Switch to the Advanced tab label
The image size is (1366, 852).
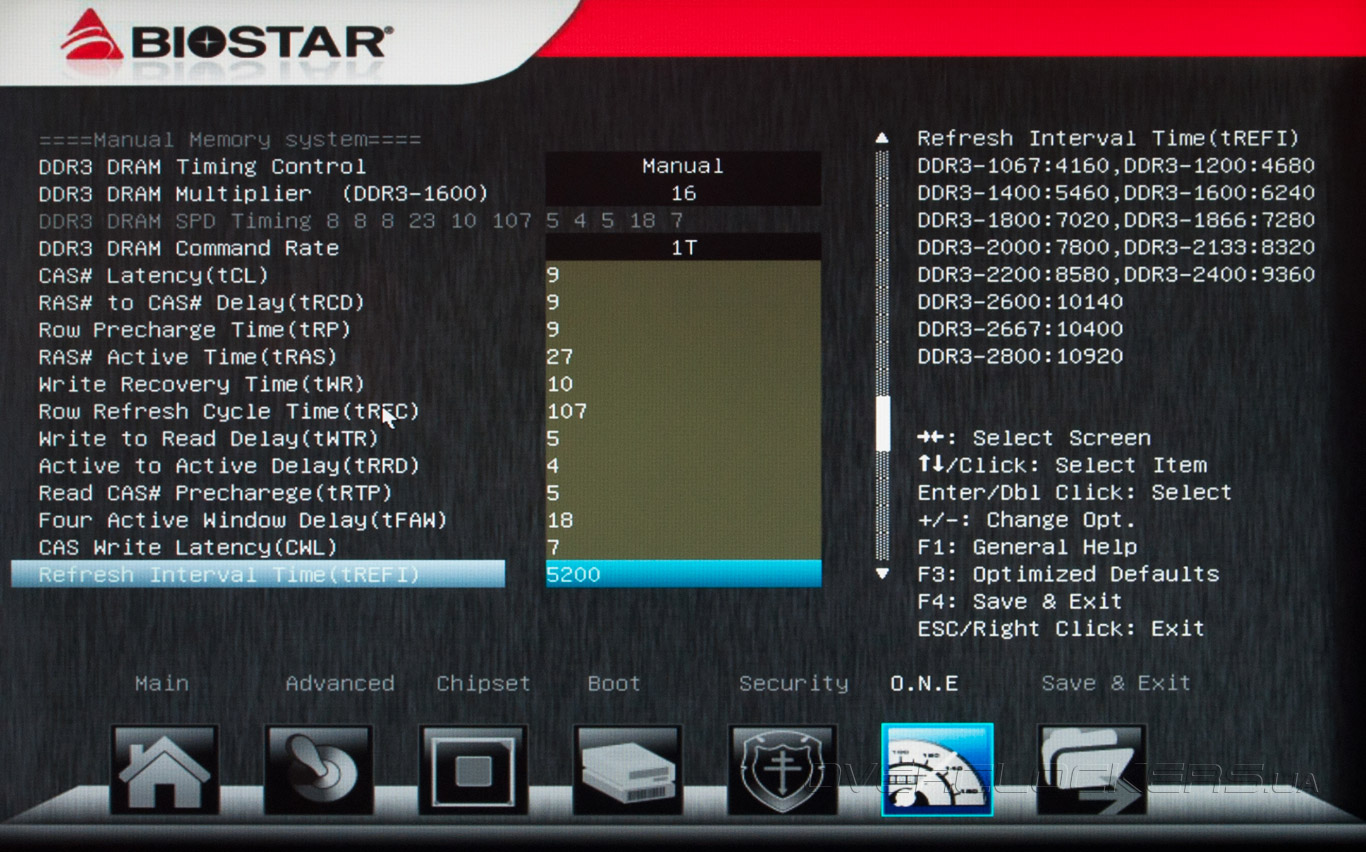(340, 684)
